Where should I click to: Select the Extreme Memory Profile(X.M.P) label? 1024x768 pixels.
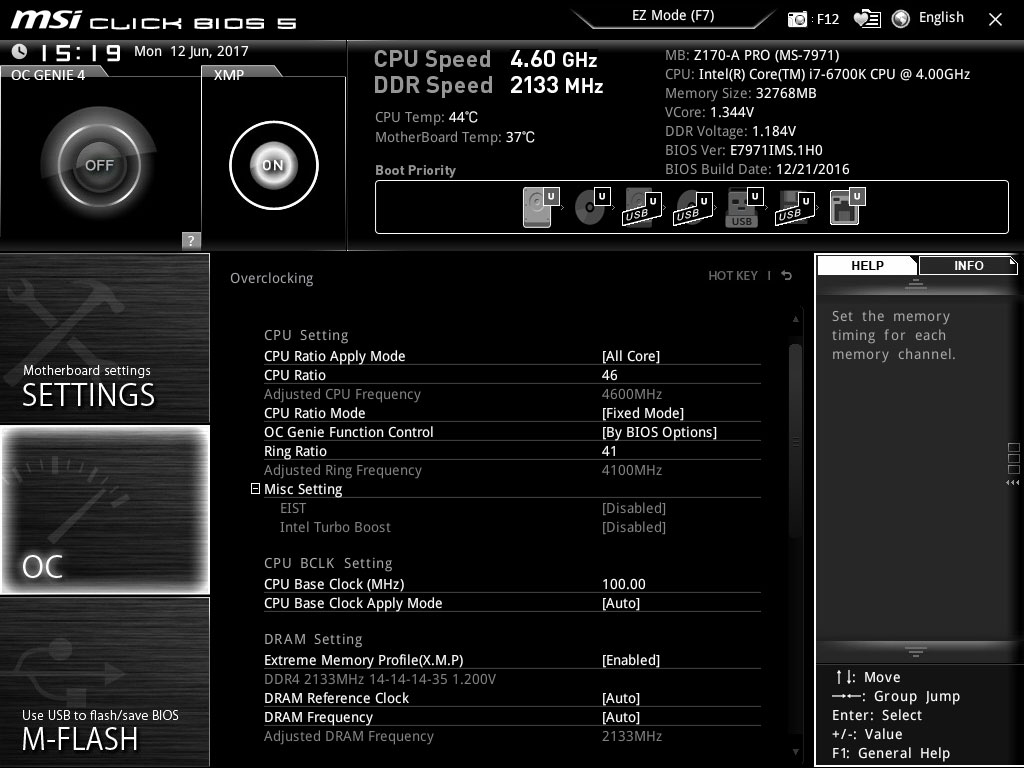pyautogui.click(x=363, y=660)
